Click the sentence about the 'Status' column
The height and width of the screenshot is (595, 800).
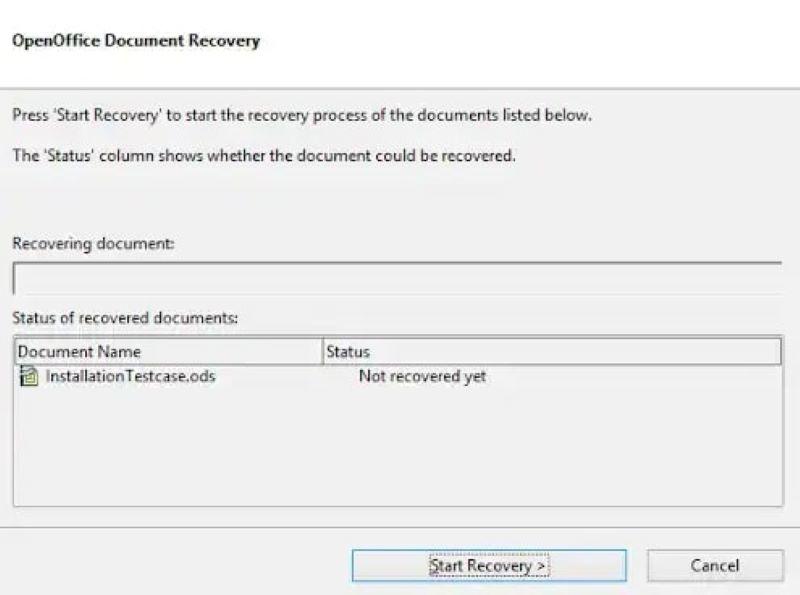(264, 155)
